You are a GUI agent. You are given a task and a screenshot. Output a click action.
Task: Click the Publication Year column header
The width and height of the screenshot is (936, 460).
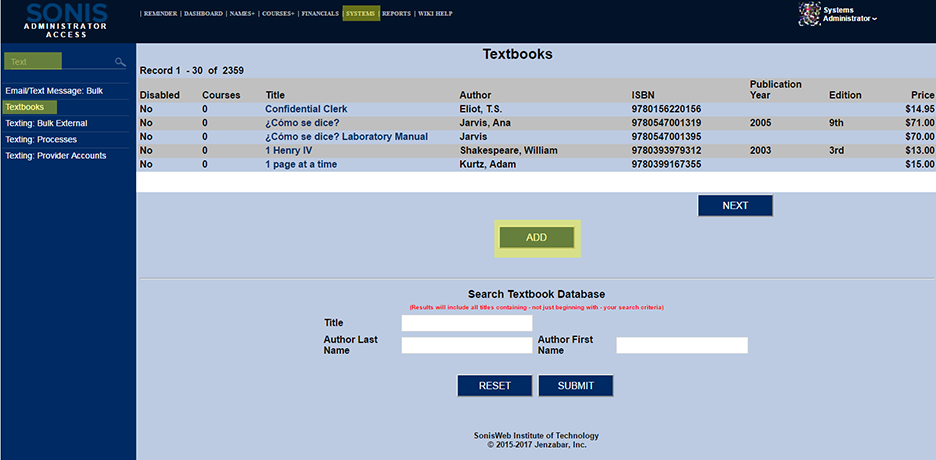click(775, 89)
